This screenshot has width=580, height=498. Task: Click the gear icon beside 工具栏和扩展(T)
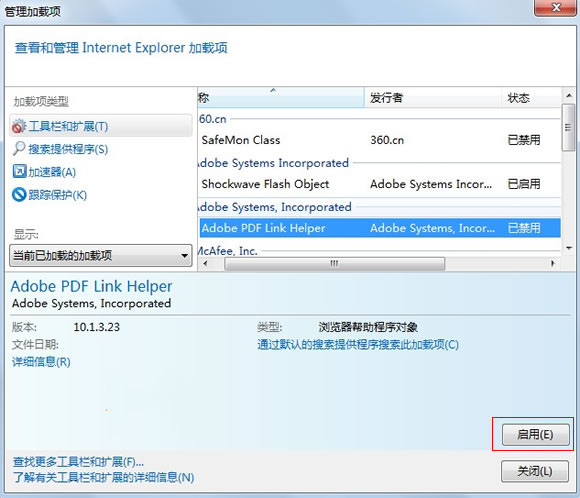(x=18, y=126)
